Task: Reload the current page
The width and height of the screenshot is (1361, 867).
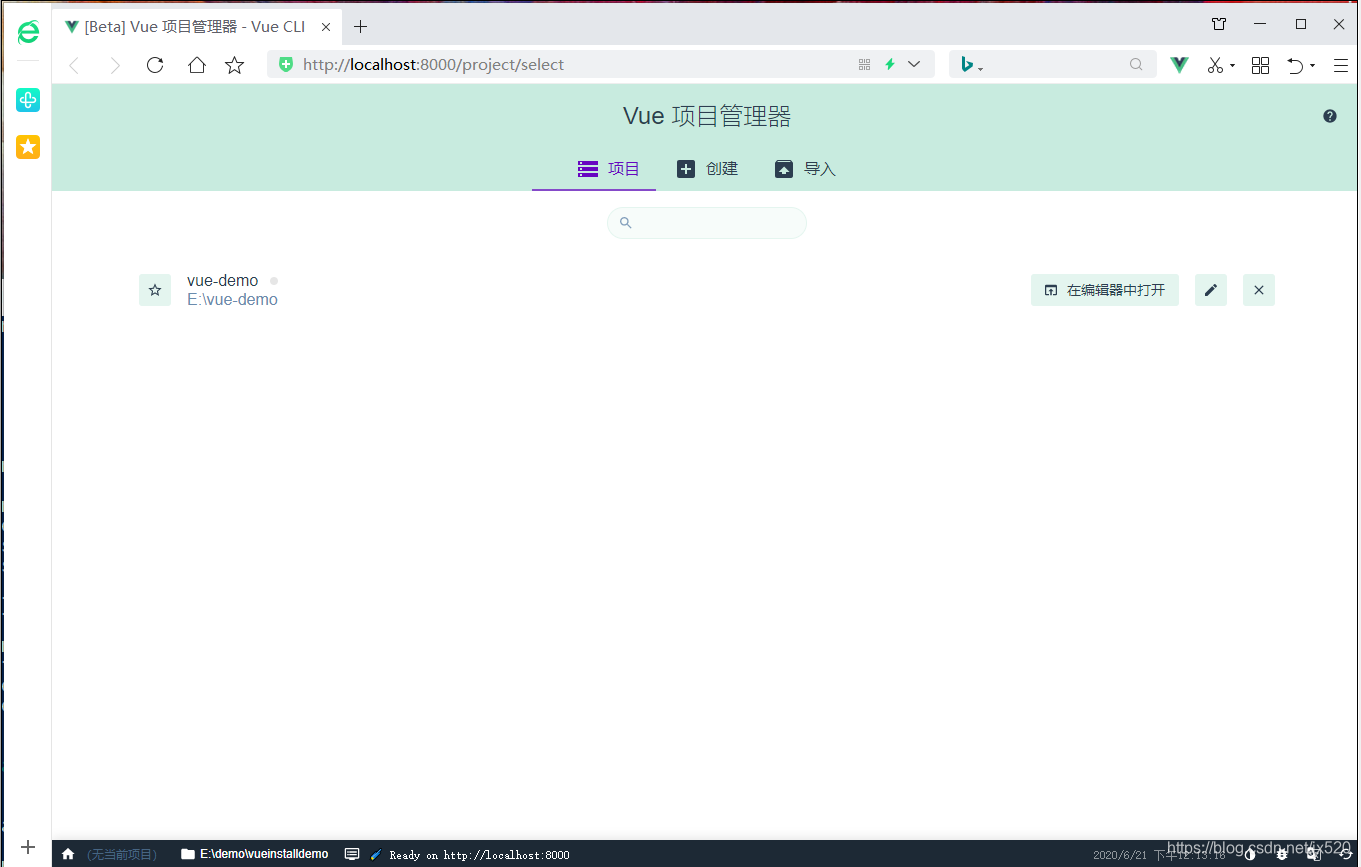Action: tap(155, 65)
